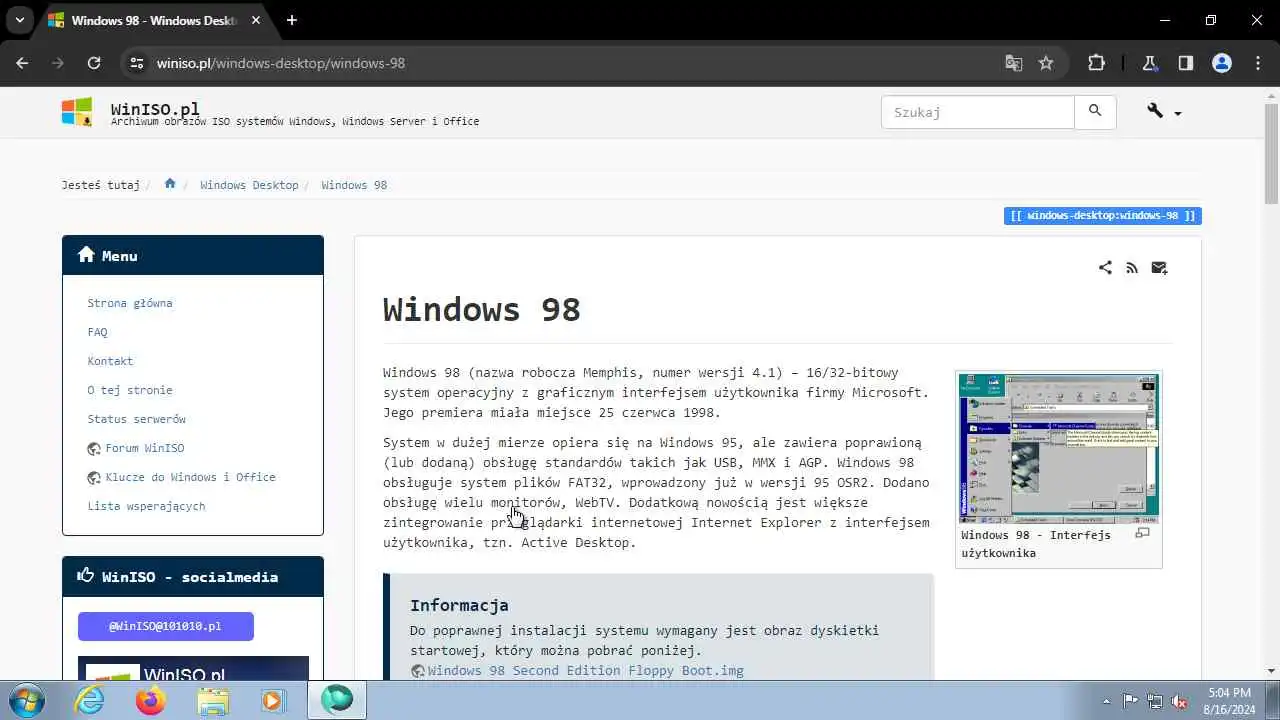Open Action Center flag tray icon
1280x720 pixels.
1130,701
